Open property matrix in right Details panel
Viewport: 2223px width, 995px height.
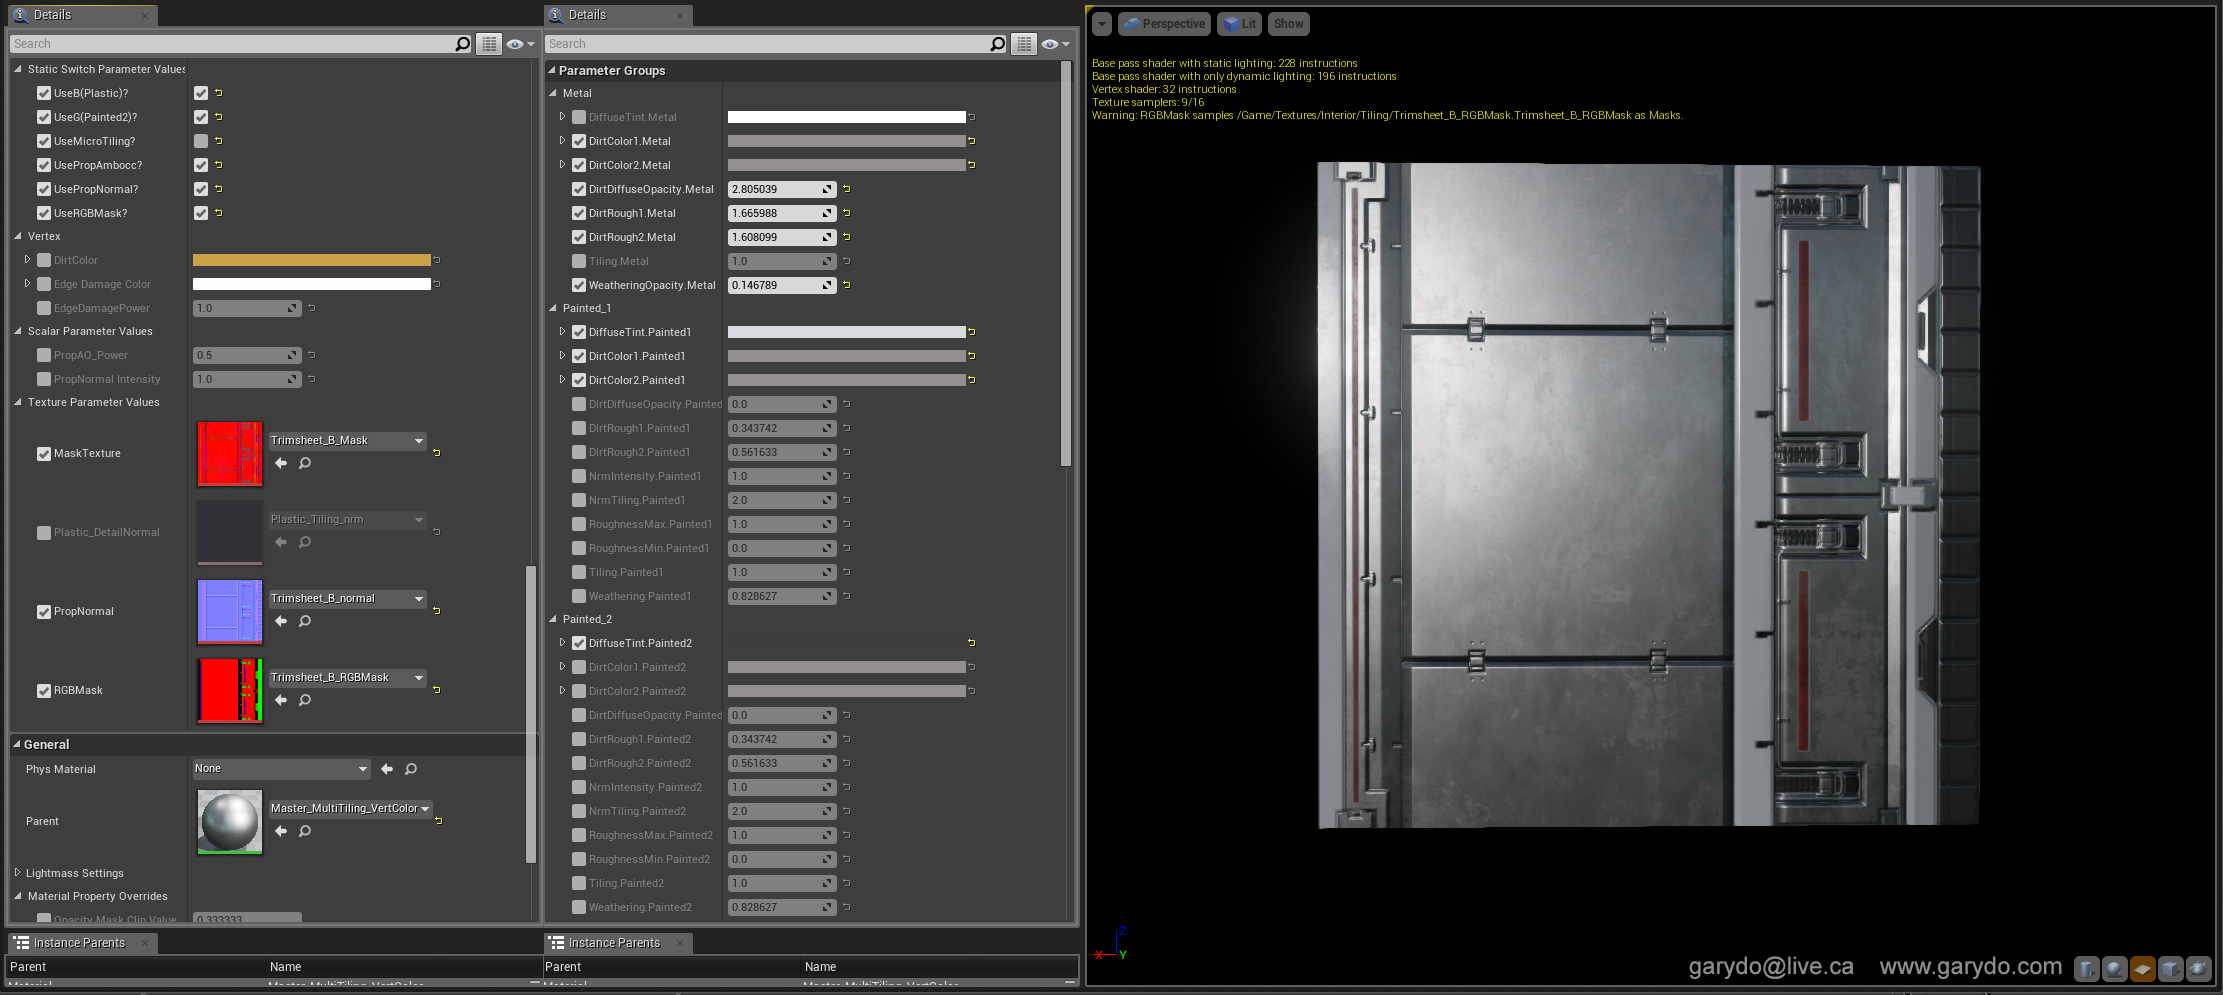tap(1023, 44)
